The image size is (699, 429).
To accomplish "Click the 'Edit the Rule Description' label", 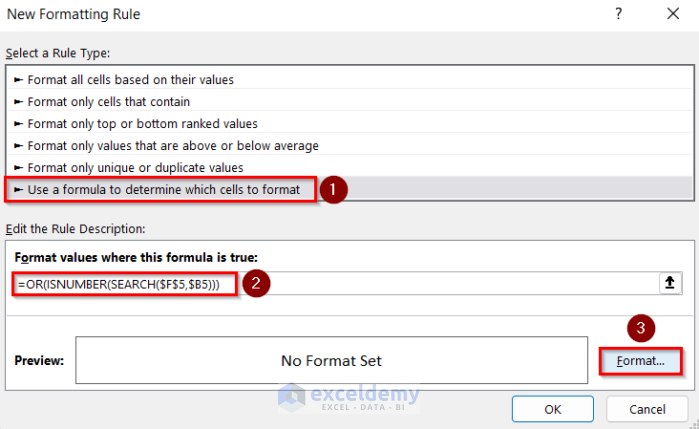I will pos(76,229).
